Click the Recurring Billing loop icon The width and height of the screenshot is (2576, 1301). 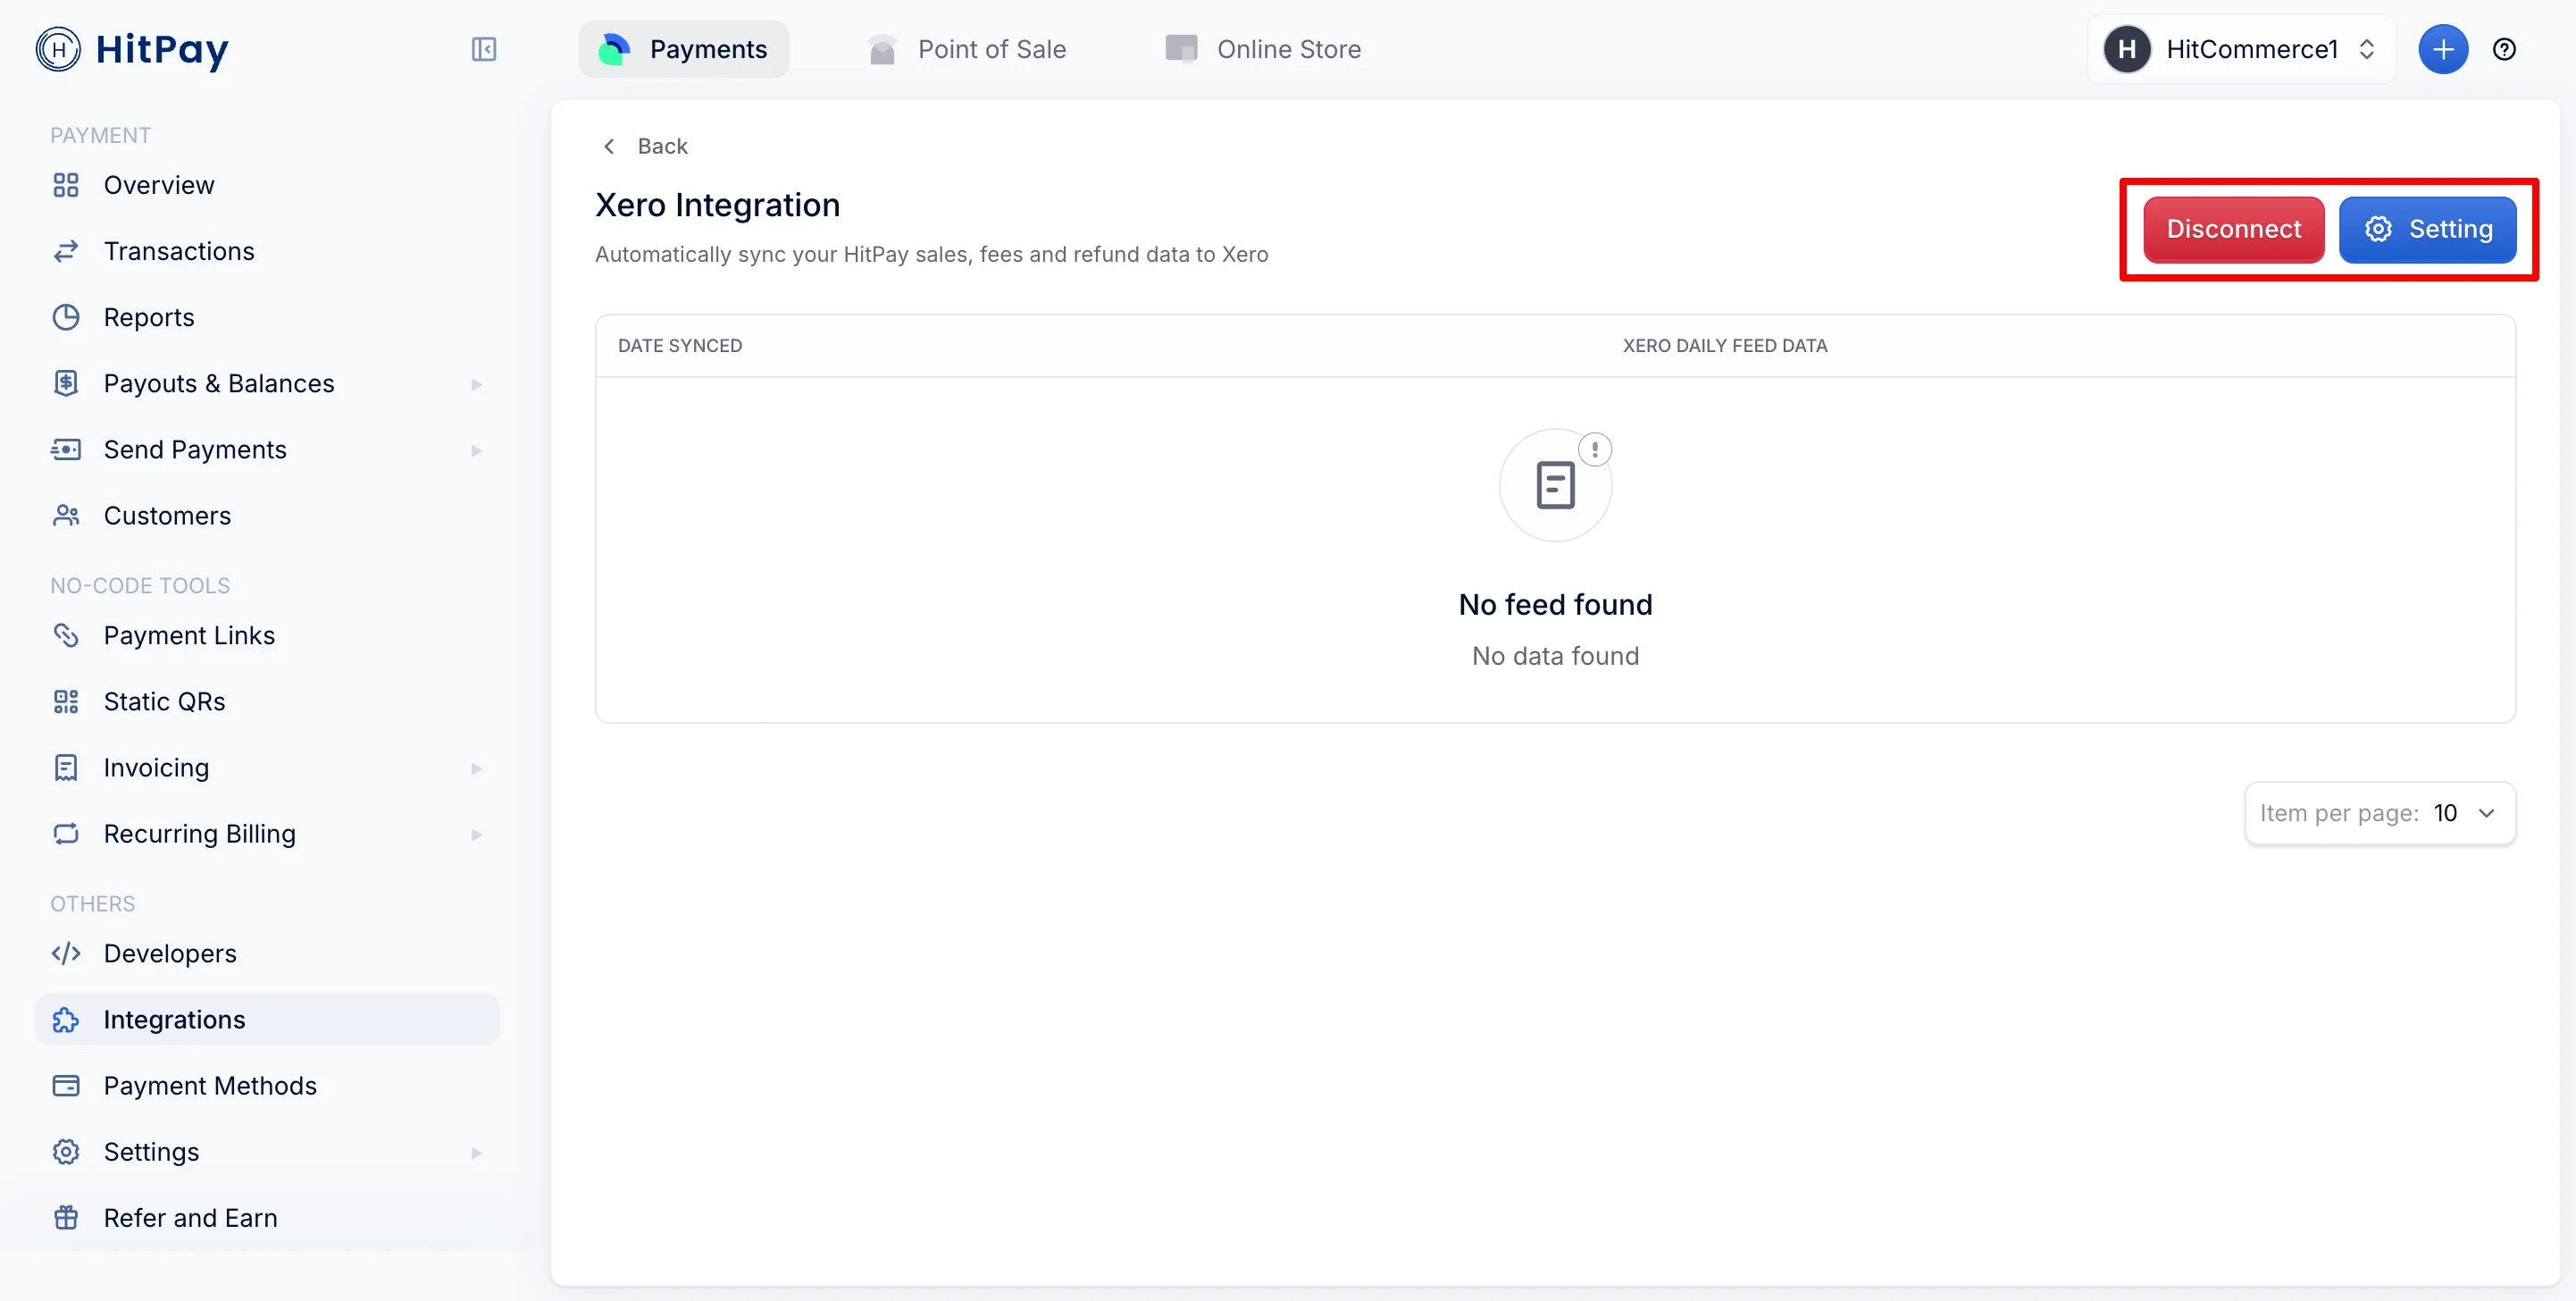click(x=66, y=833)
